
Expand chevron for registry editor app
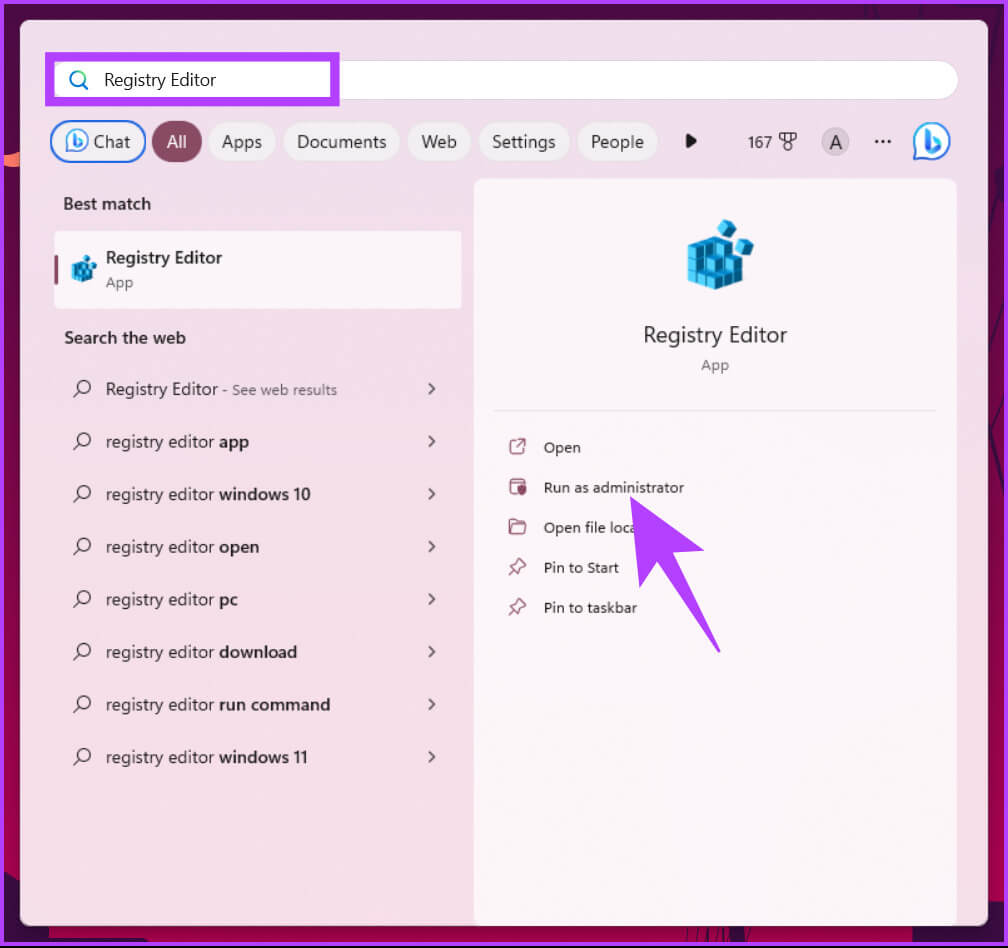pyautogui.click(x=431, y=442)
